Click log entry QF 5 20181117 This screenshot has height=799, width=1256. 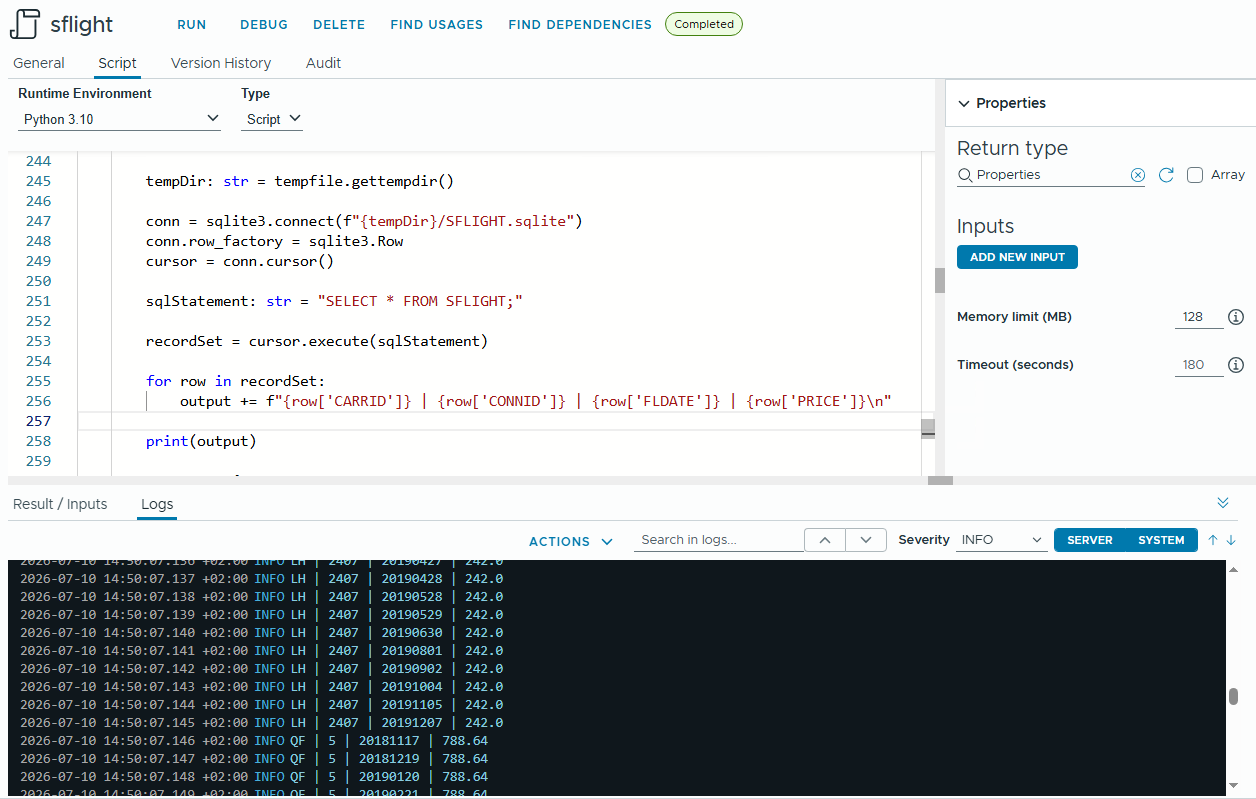pyautogui.click(x=254, y=741)
